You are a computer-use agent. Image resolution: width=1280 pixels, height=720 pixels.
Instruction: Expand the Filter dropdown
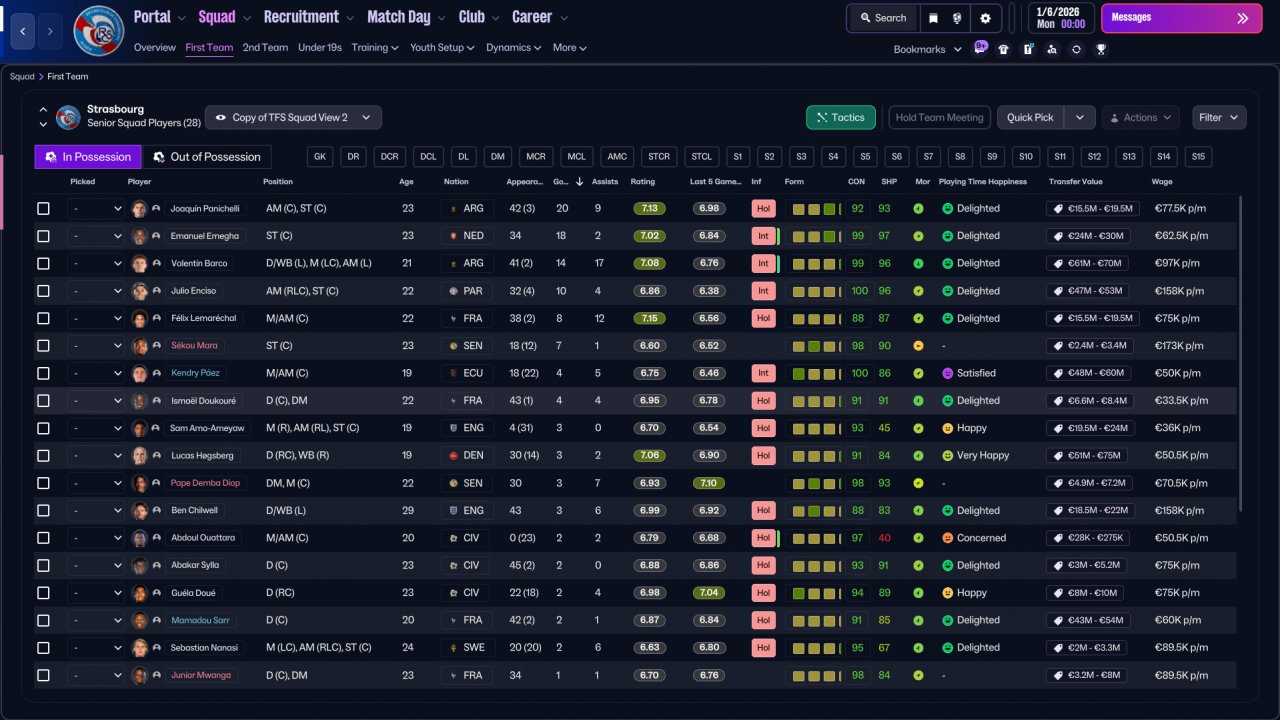point(1219,117)
